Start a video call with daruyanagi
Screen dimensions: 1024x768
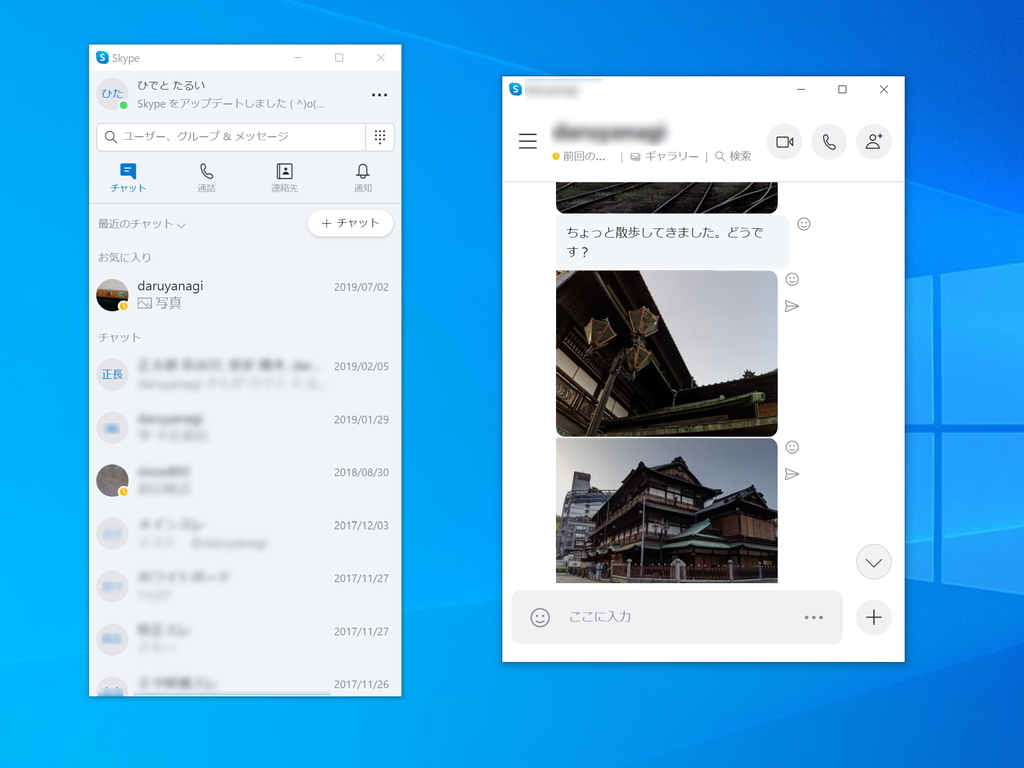784,142
